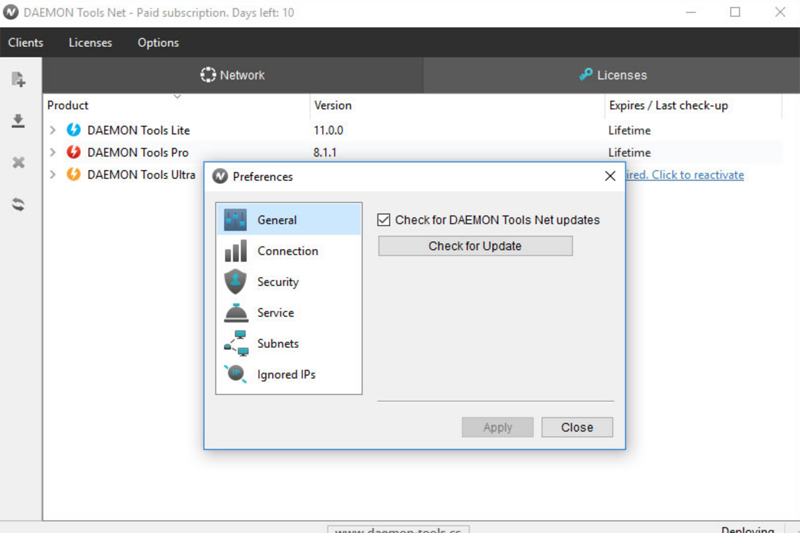Switch to the Network tab
This screenshot has height=533, width=800.
pos(233,75)
